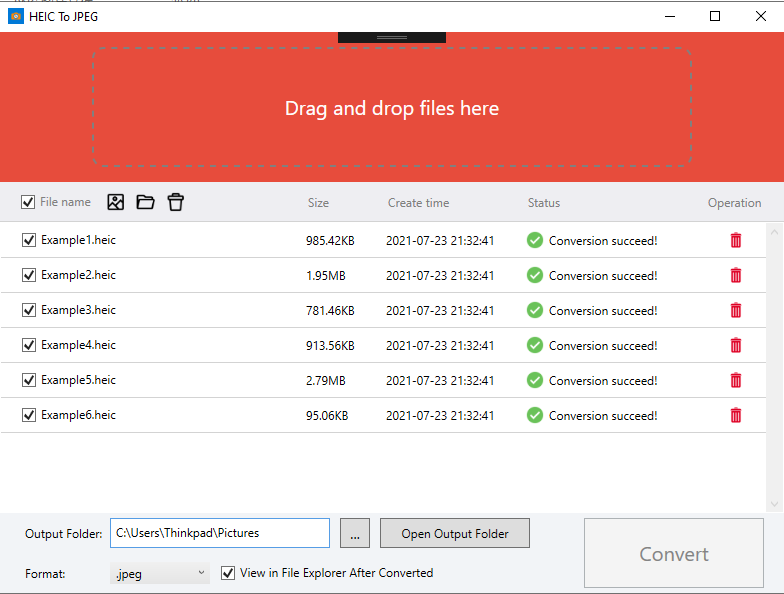
Task: Toggle the select-all File name checkbox
Action: [28, 202]
